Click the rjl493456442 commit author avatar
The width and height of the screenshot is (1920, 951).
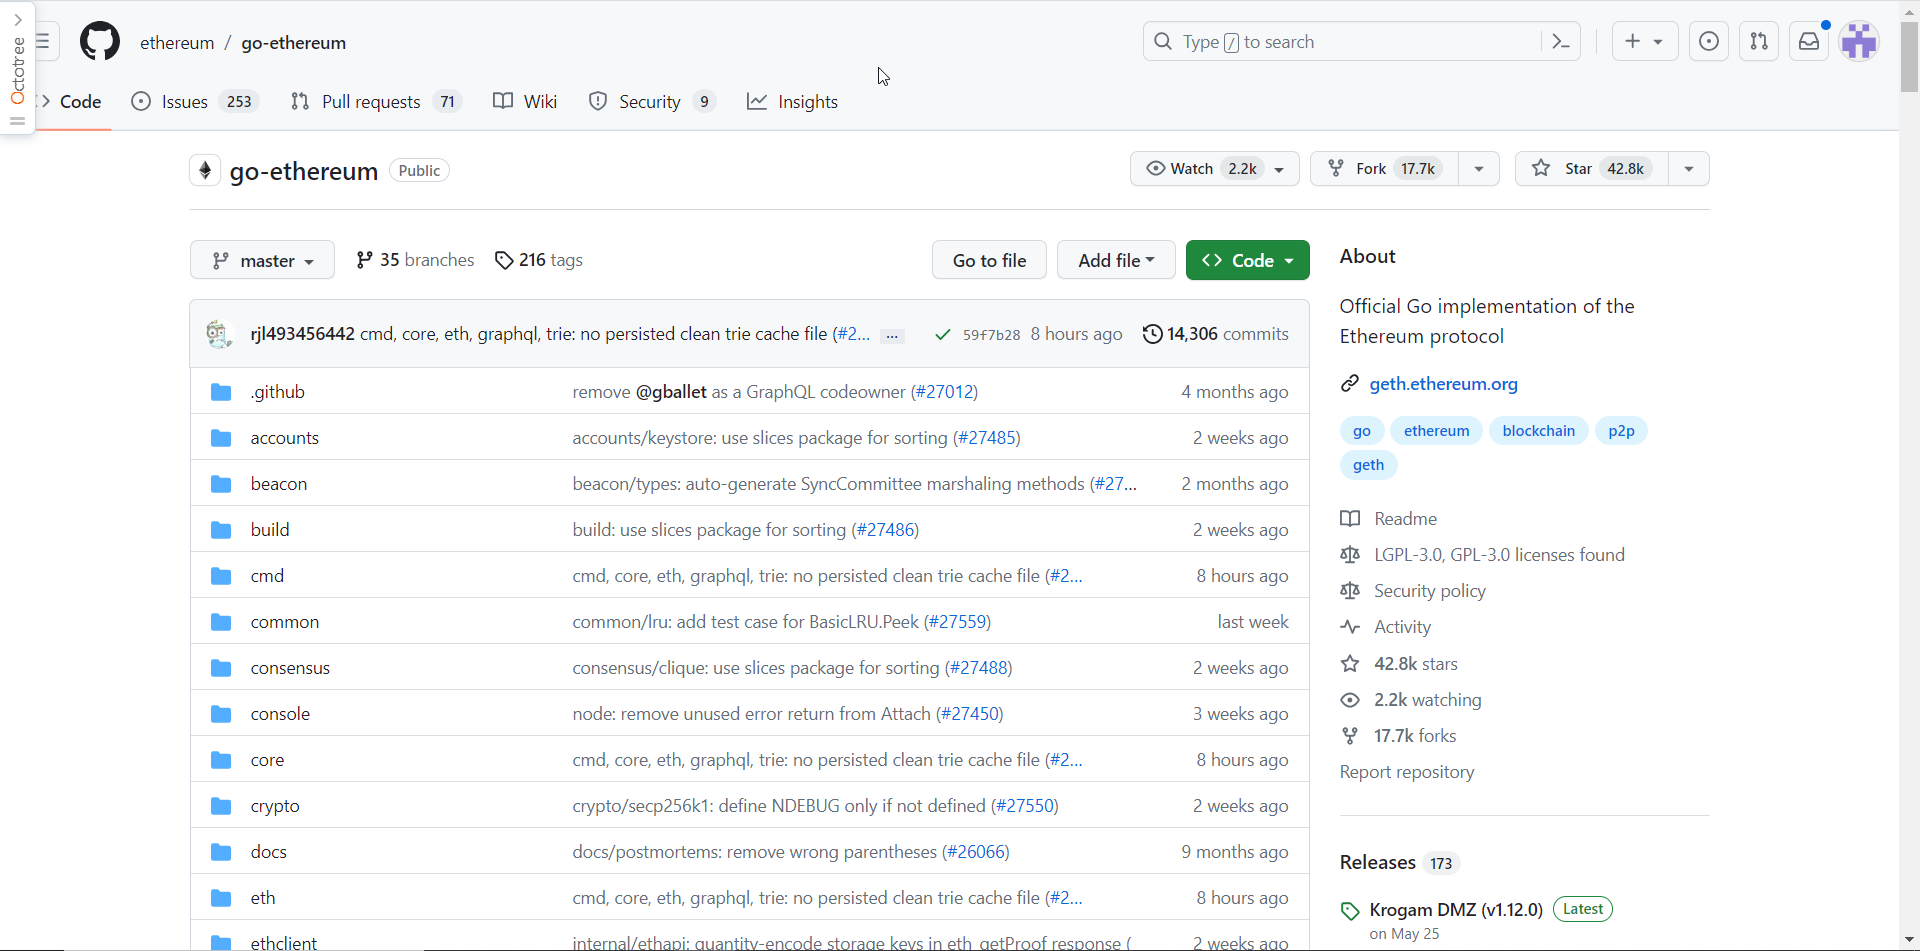[219, 334]
